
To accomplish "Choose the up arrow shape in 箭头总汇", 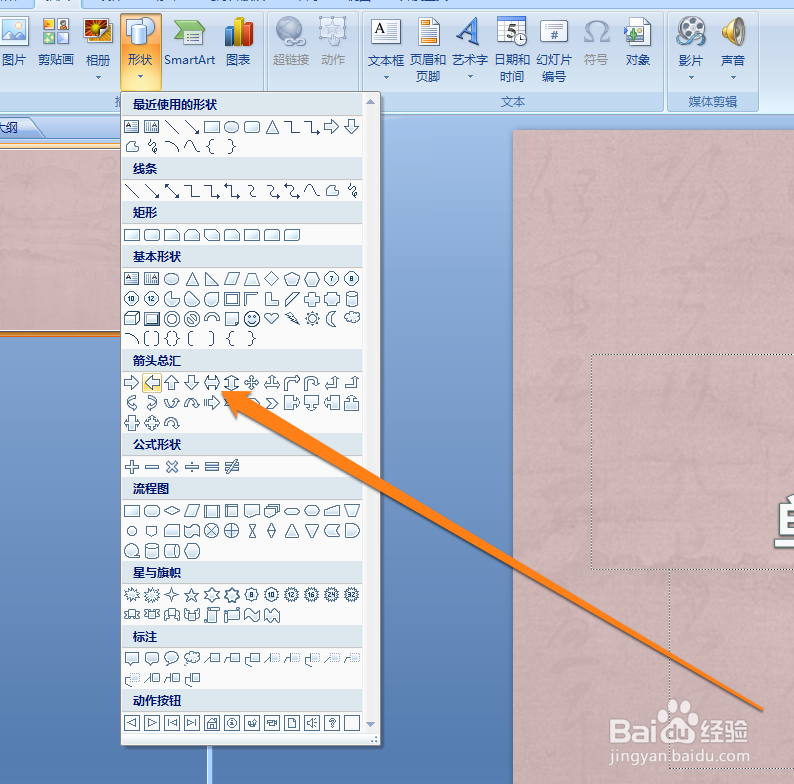I will point(172,382).
